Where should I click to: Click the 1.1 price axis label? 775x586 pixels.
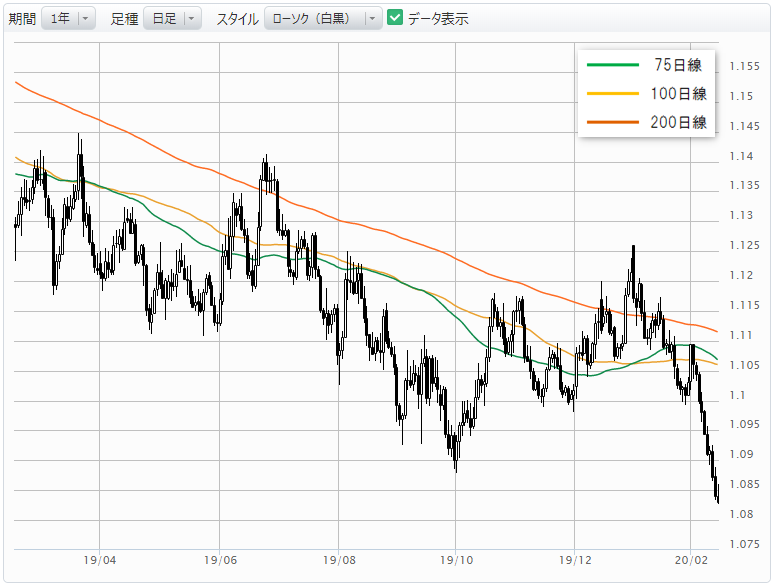click(738, 395)
